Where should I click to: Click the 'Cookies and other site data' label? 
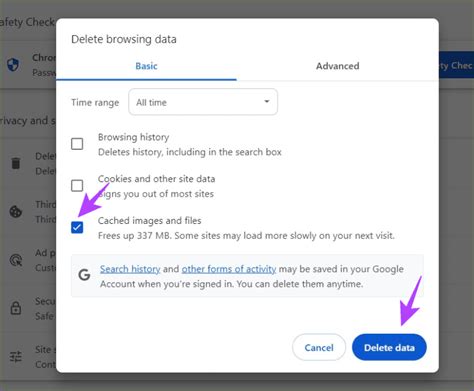tap(156, 179)
